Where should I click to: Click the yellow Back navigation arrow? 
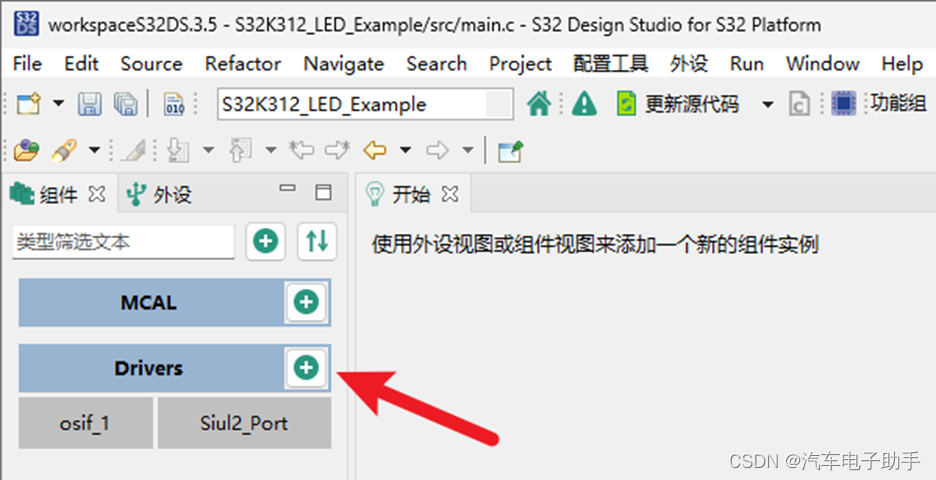click(375, 150)
